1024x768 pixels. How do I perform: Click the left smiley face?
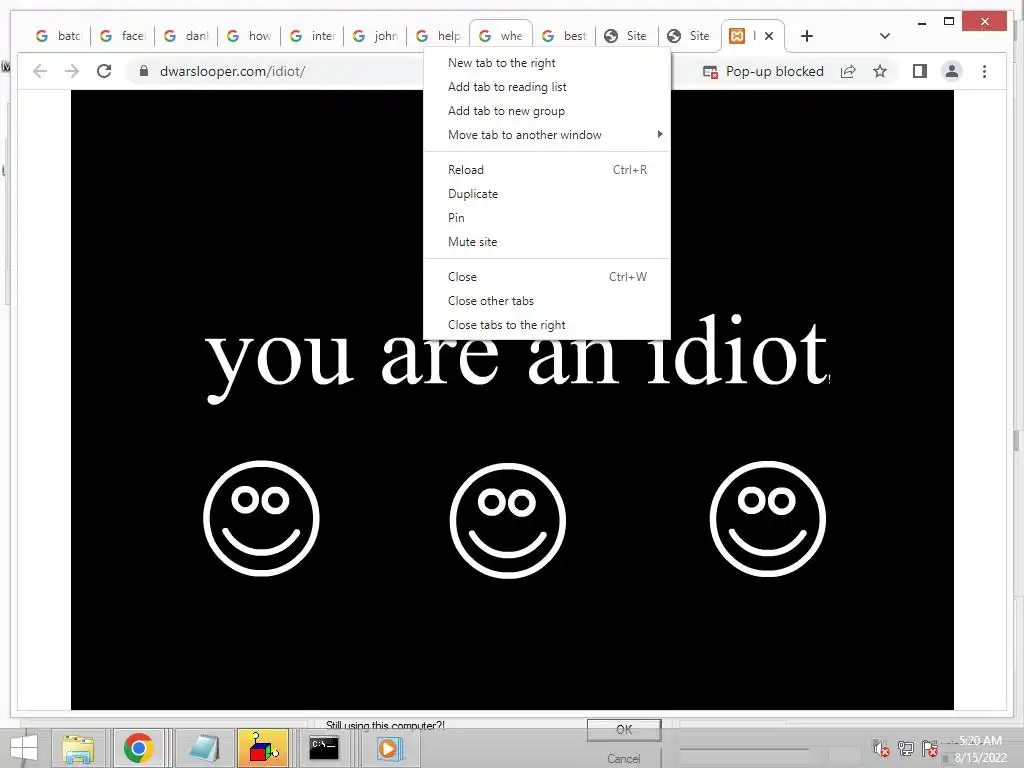tap(261, 519)
